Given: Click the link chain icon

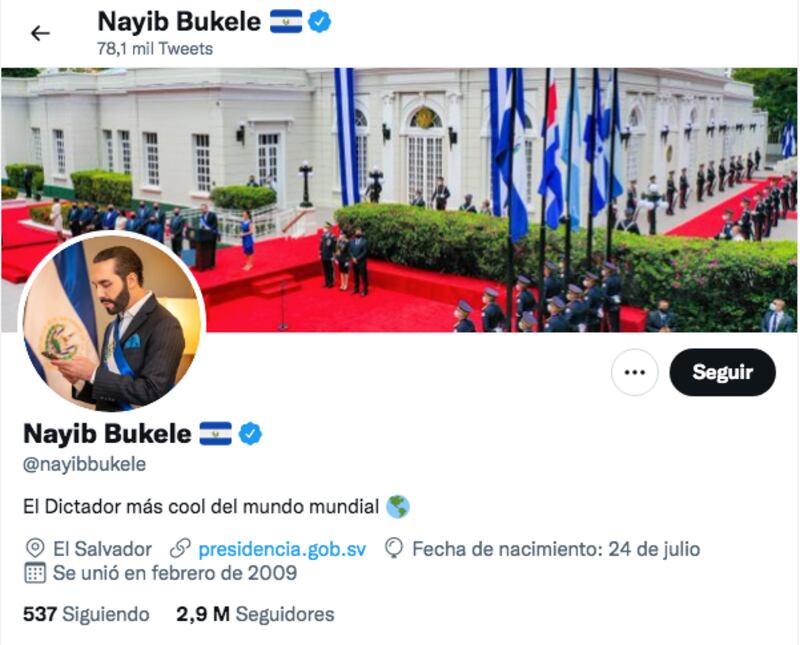Looking at the screenshot, I should click(180, 549).
